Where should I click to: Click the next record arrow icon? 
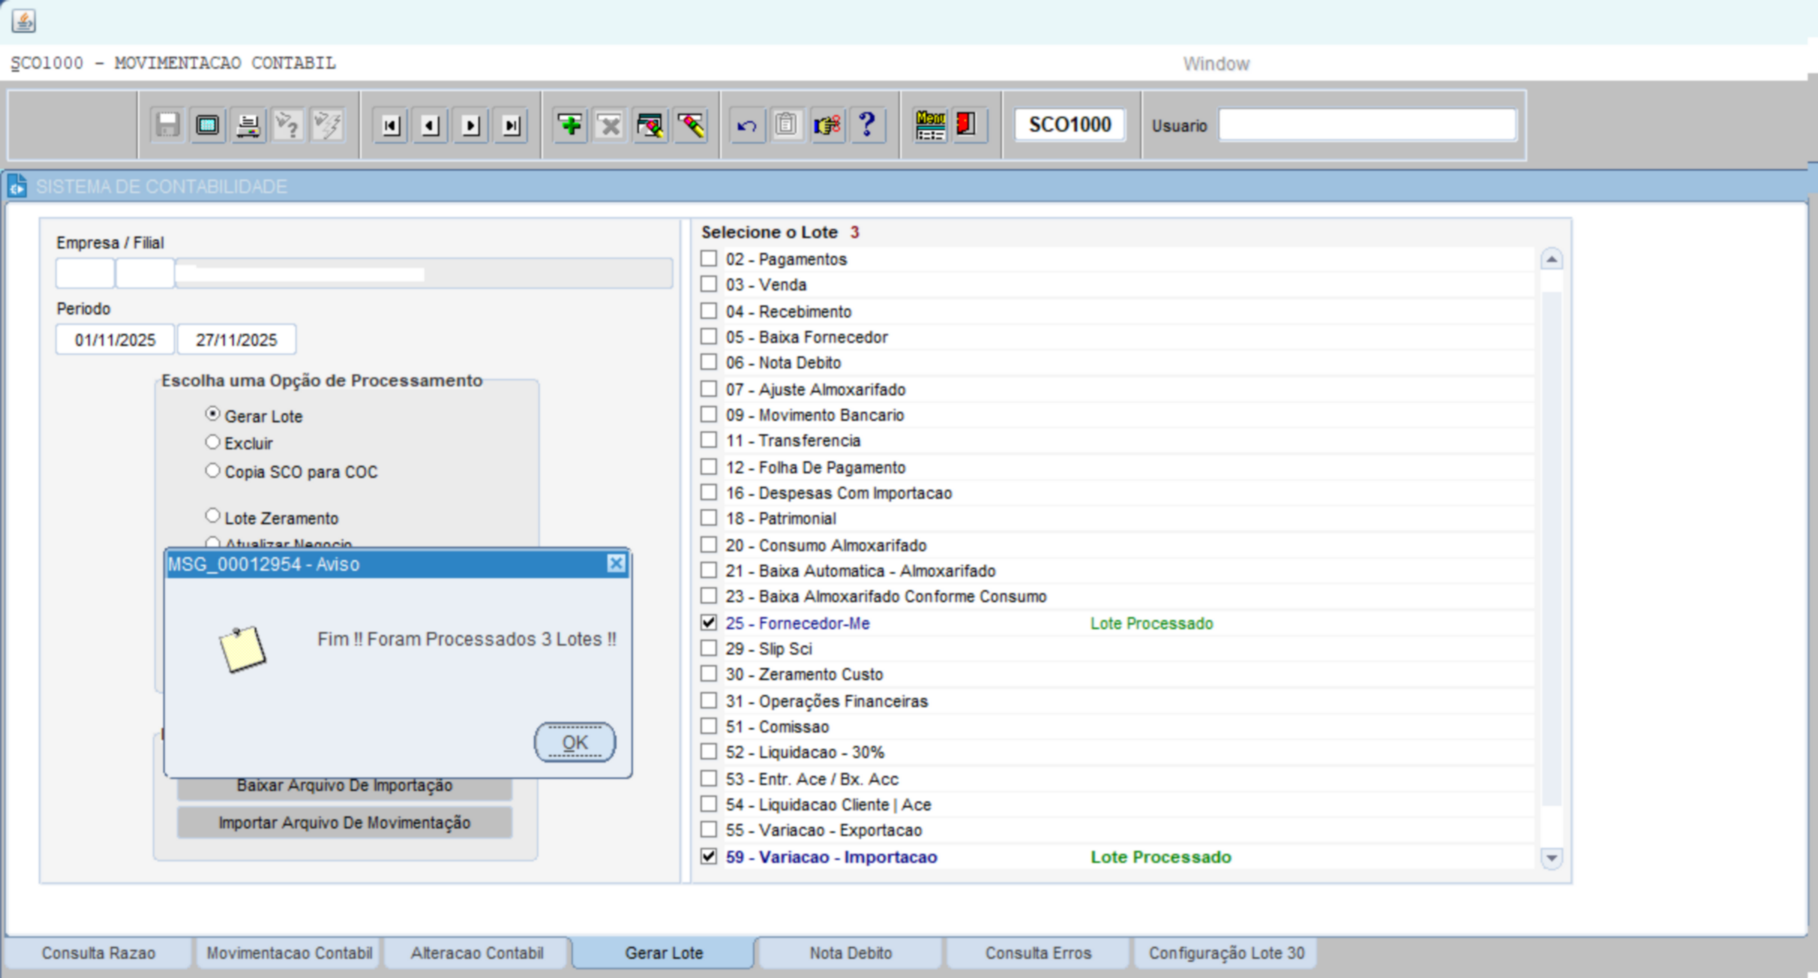tap(471, 125)
